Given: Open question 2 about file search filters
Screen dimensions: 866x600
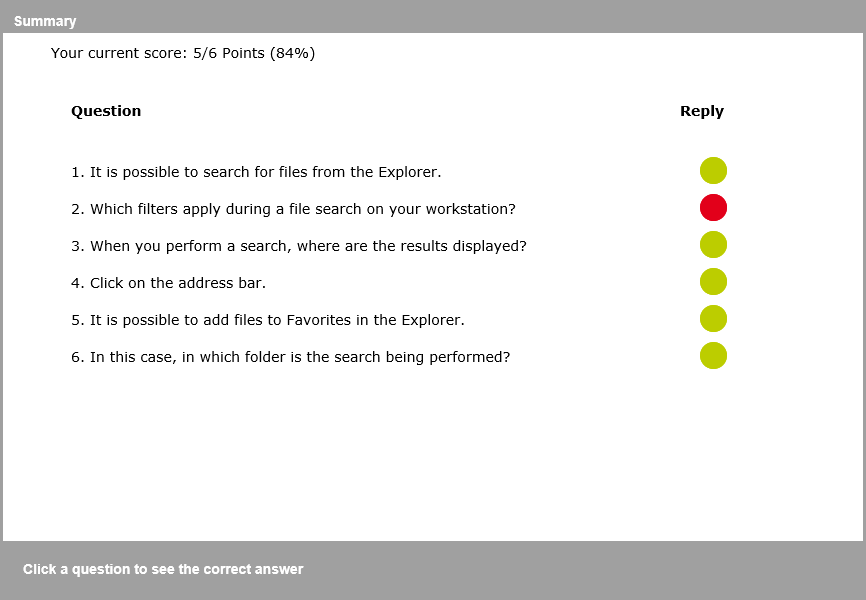Looking at the screenshot, I should pos(293,209).
